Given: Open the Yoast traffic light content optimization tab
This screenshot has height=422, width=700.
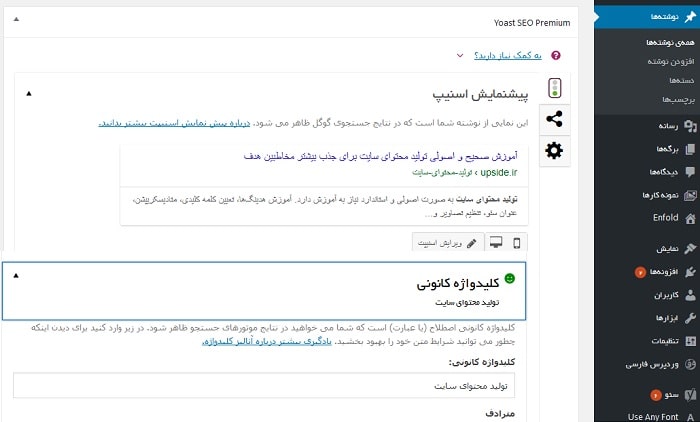Looking at the screenshot, I should point(554,88).
